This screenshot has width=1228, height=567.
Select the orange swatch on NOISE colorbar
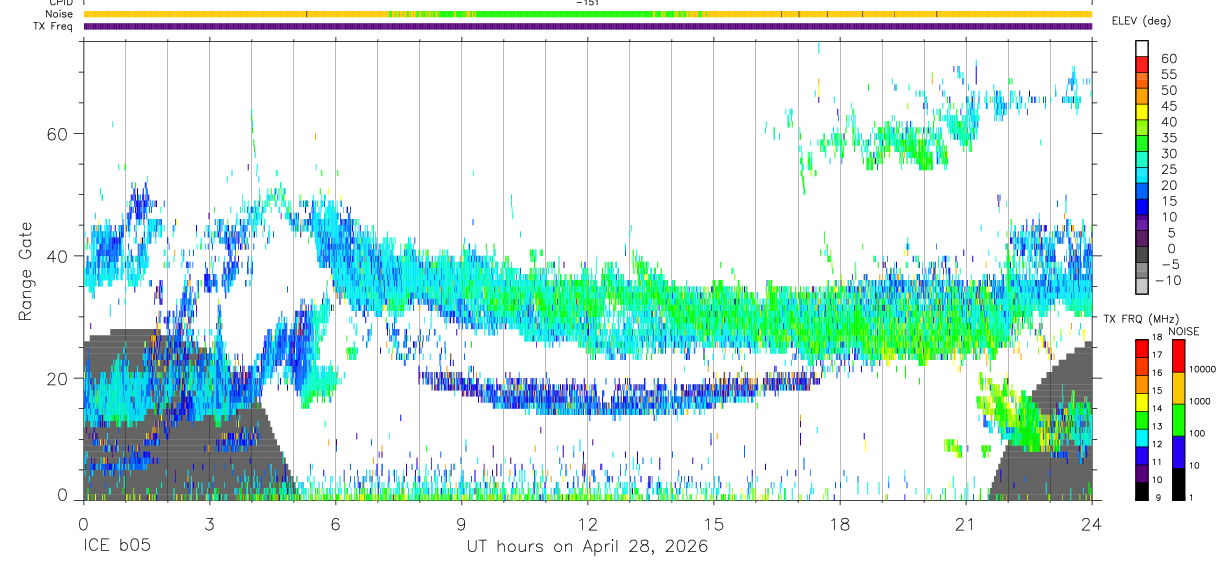(1178, 388)
